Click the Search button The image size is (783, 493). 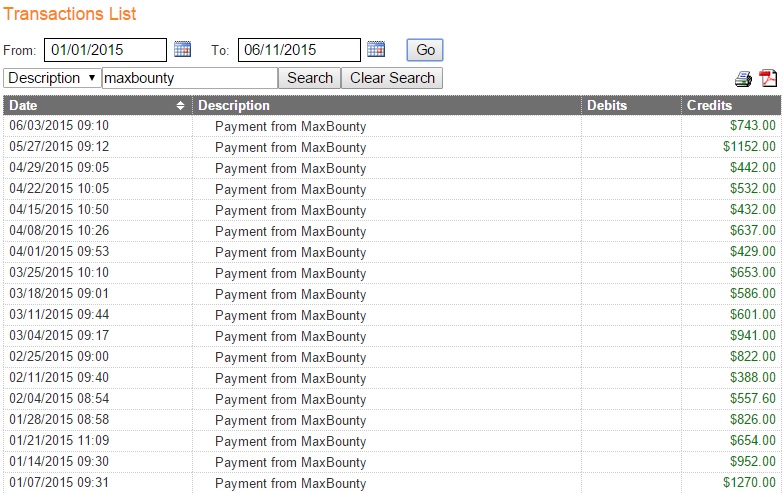(x=309, y=78)
